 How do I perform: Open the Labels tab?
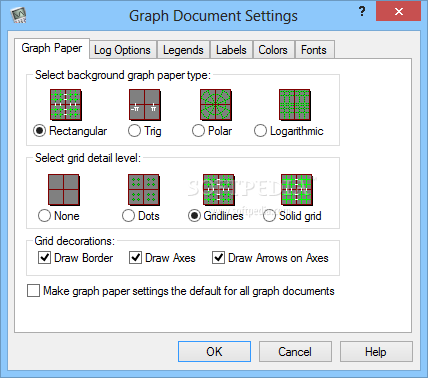tap(231, 50)
